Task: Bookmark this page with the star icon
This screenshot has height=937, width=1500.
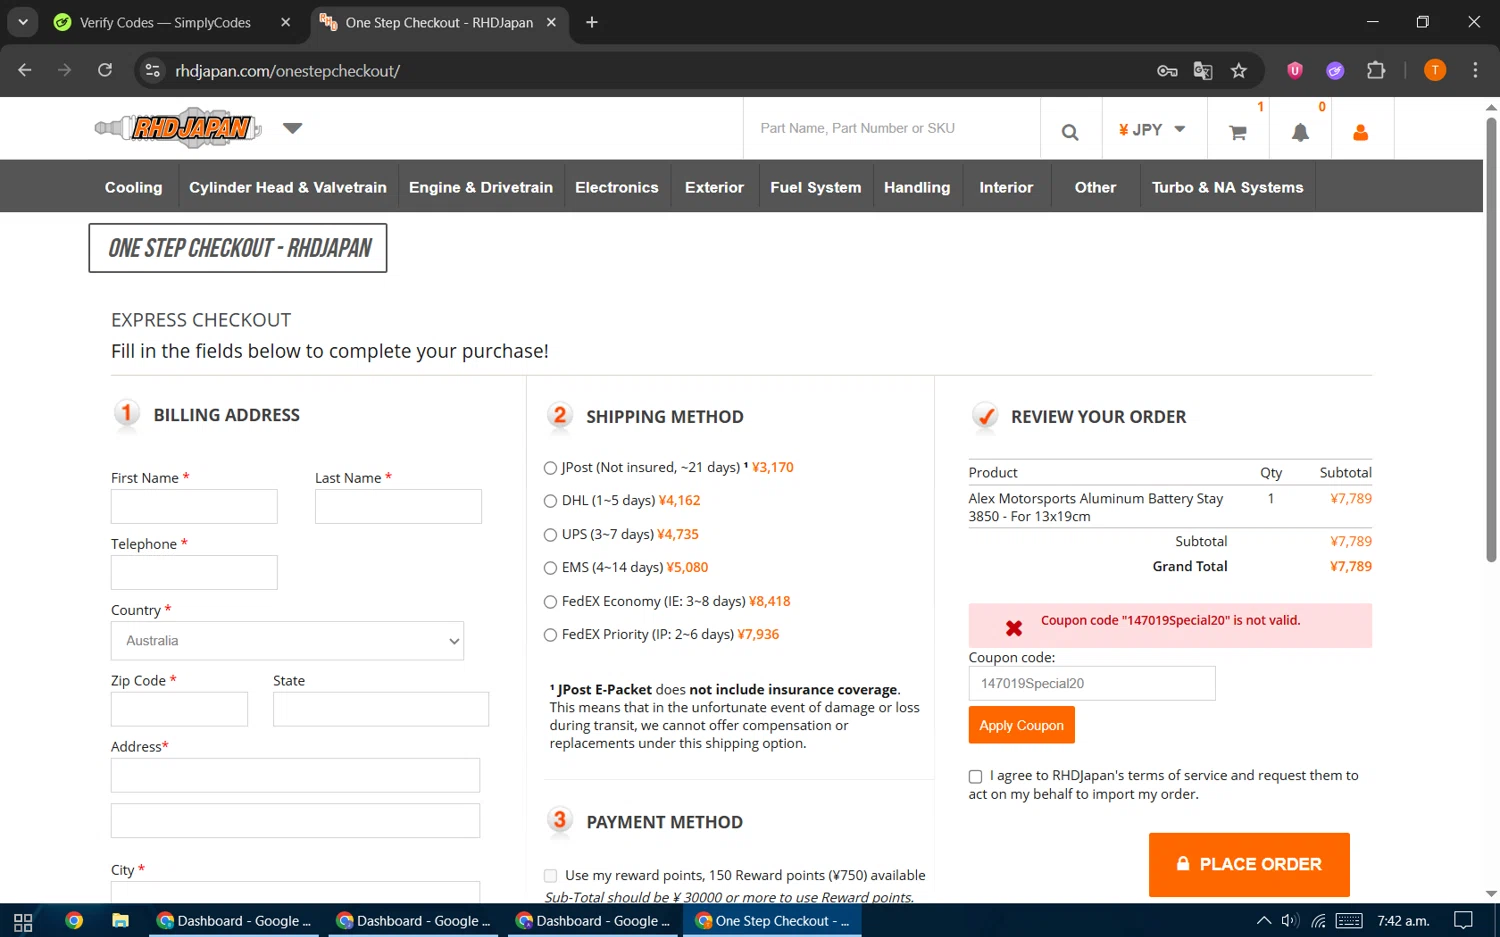Action: pos(1239,70)
